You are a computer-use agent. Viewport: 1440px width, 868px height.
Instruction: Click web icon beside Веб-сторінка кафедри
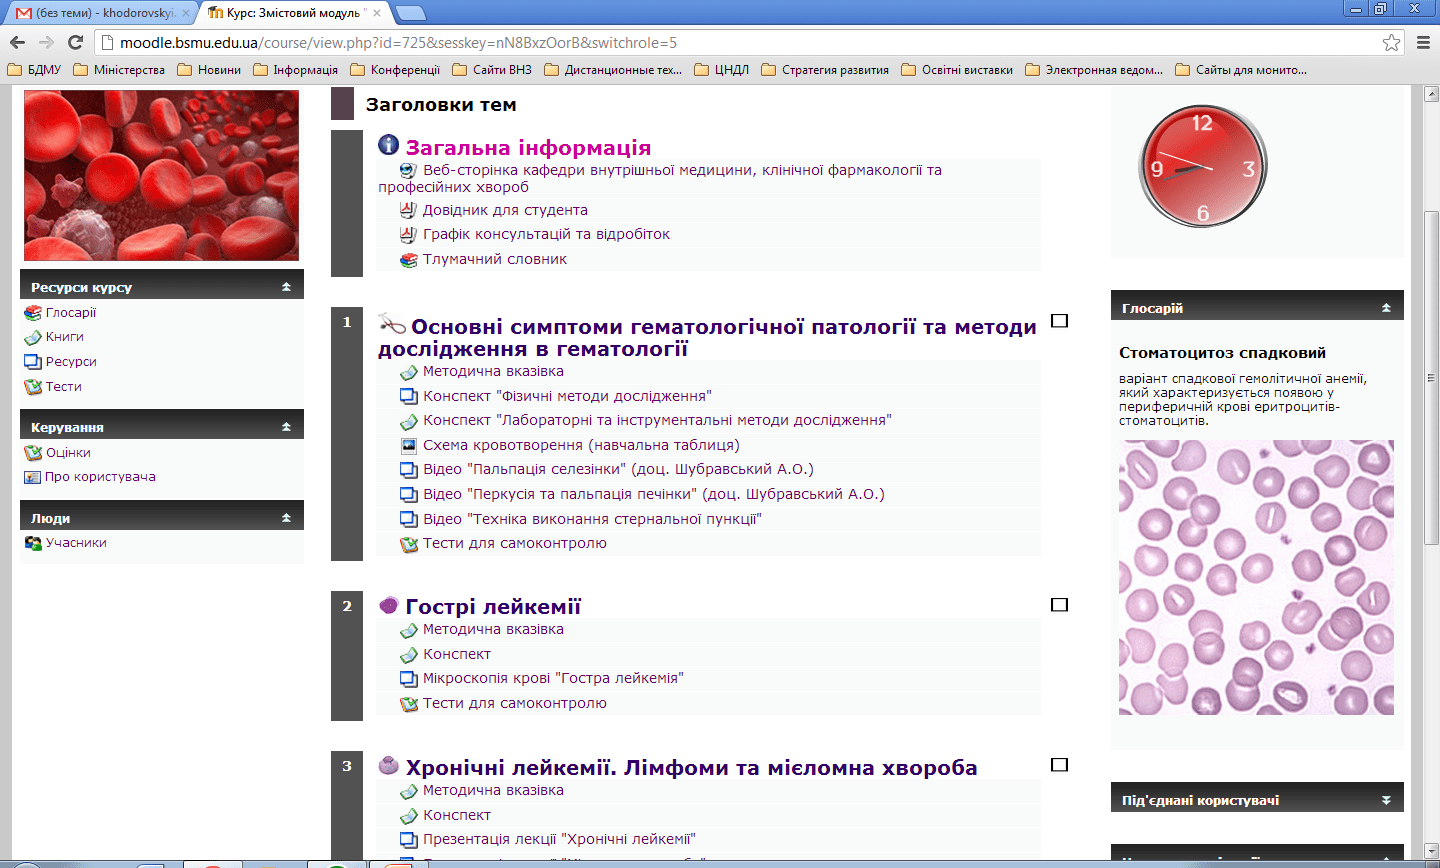pos(408,171)
